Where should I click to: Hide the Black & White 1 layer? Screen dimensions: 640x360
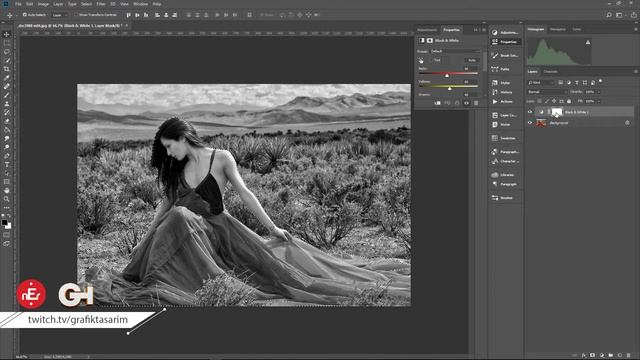(530, 112)
